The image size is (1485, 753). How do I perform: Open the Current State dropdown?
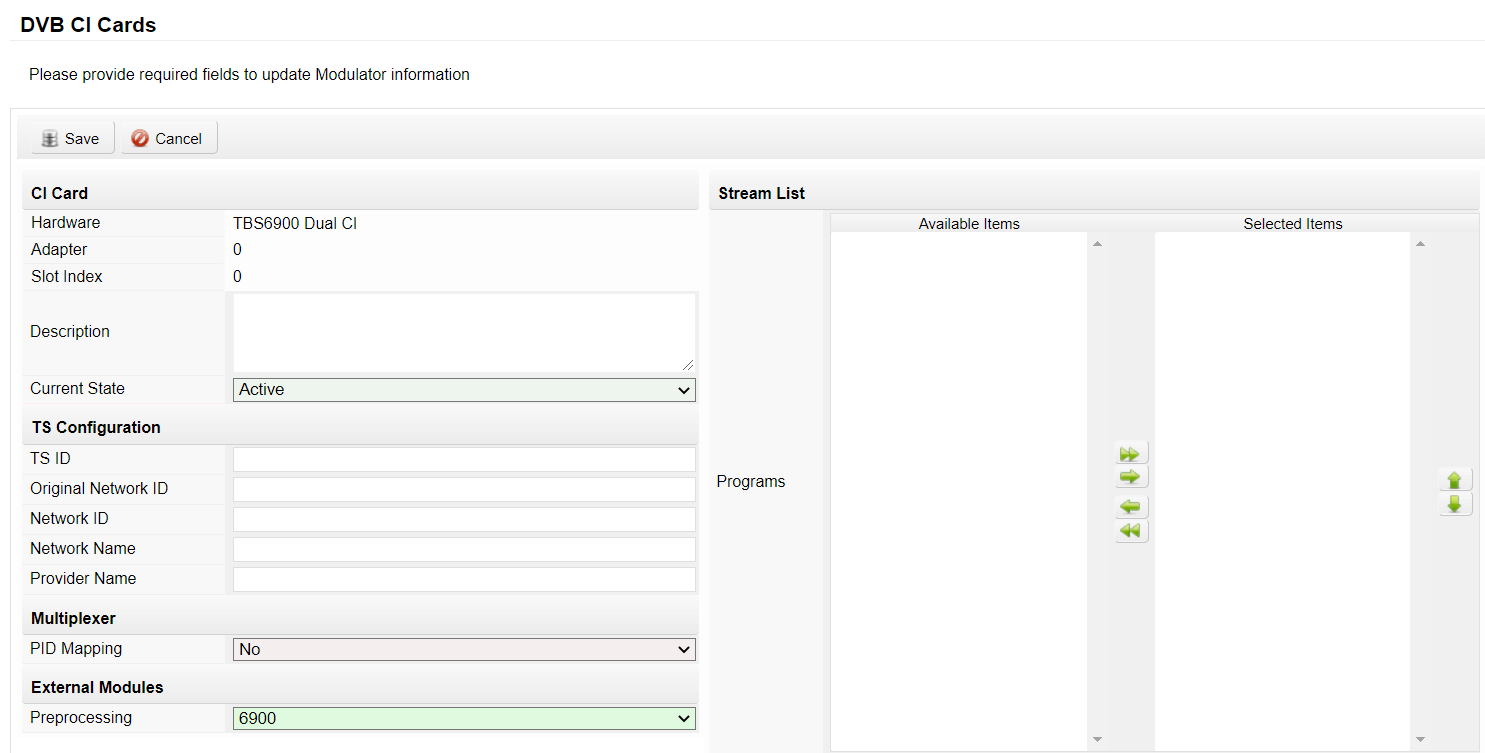[464, 390]
